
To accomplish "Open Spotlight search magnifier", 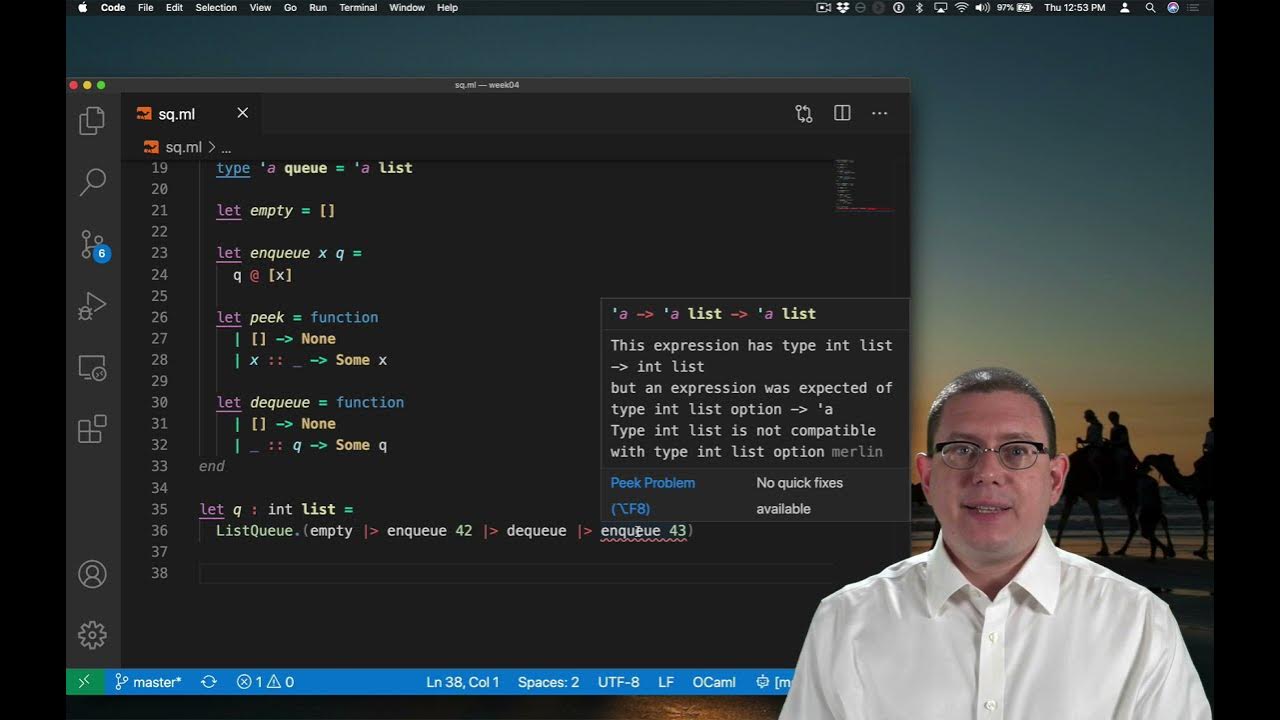I will (1150, 7).
